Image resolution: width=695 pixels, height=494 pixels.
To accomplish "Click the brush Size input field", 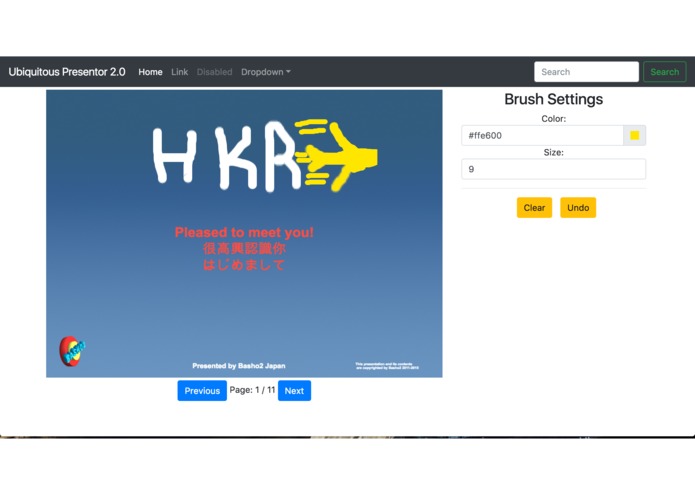I will click(553, 169).
